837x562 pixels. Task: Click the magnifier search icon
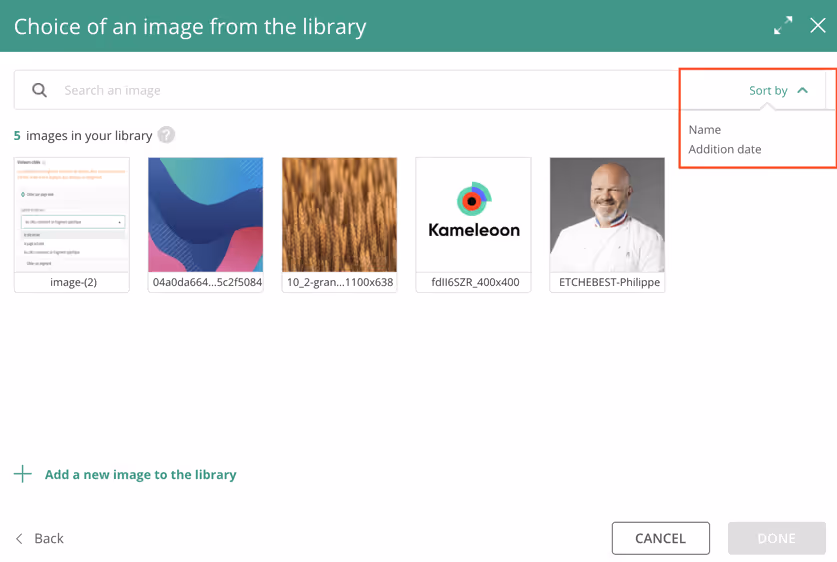click(40, 90)
